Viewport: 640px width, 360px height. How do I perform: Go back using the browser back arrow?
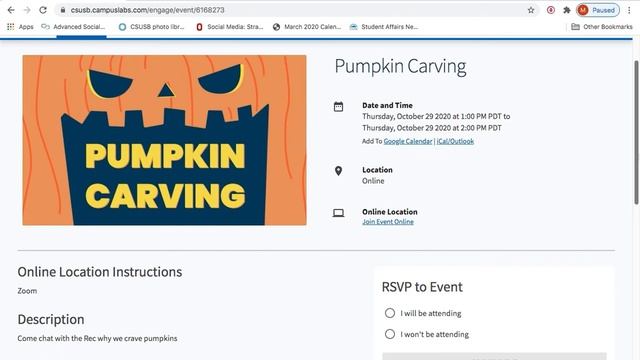point(11,10)
